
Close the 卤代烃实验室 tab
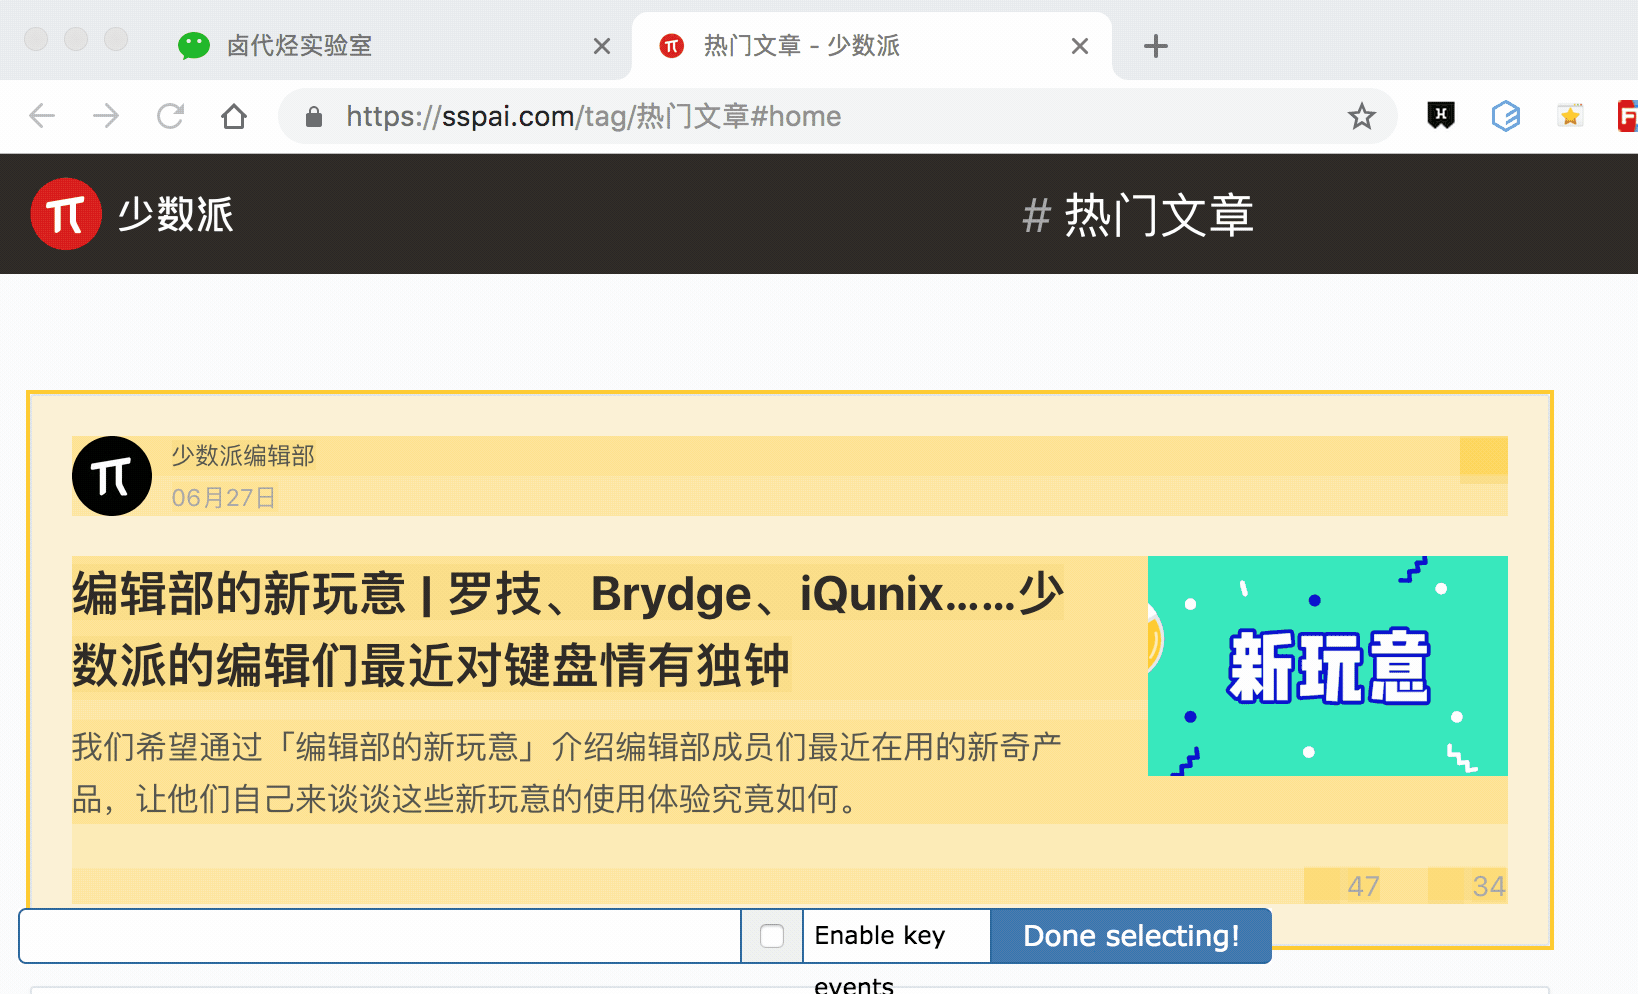(x=602, y=46)
